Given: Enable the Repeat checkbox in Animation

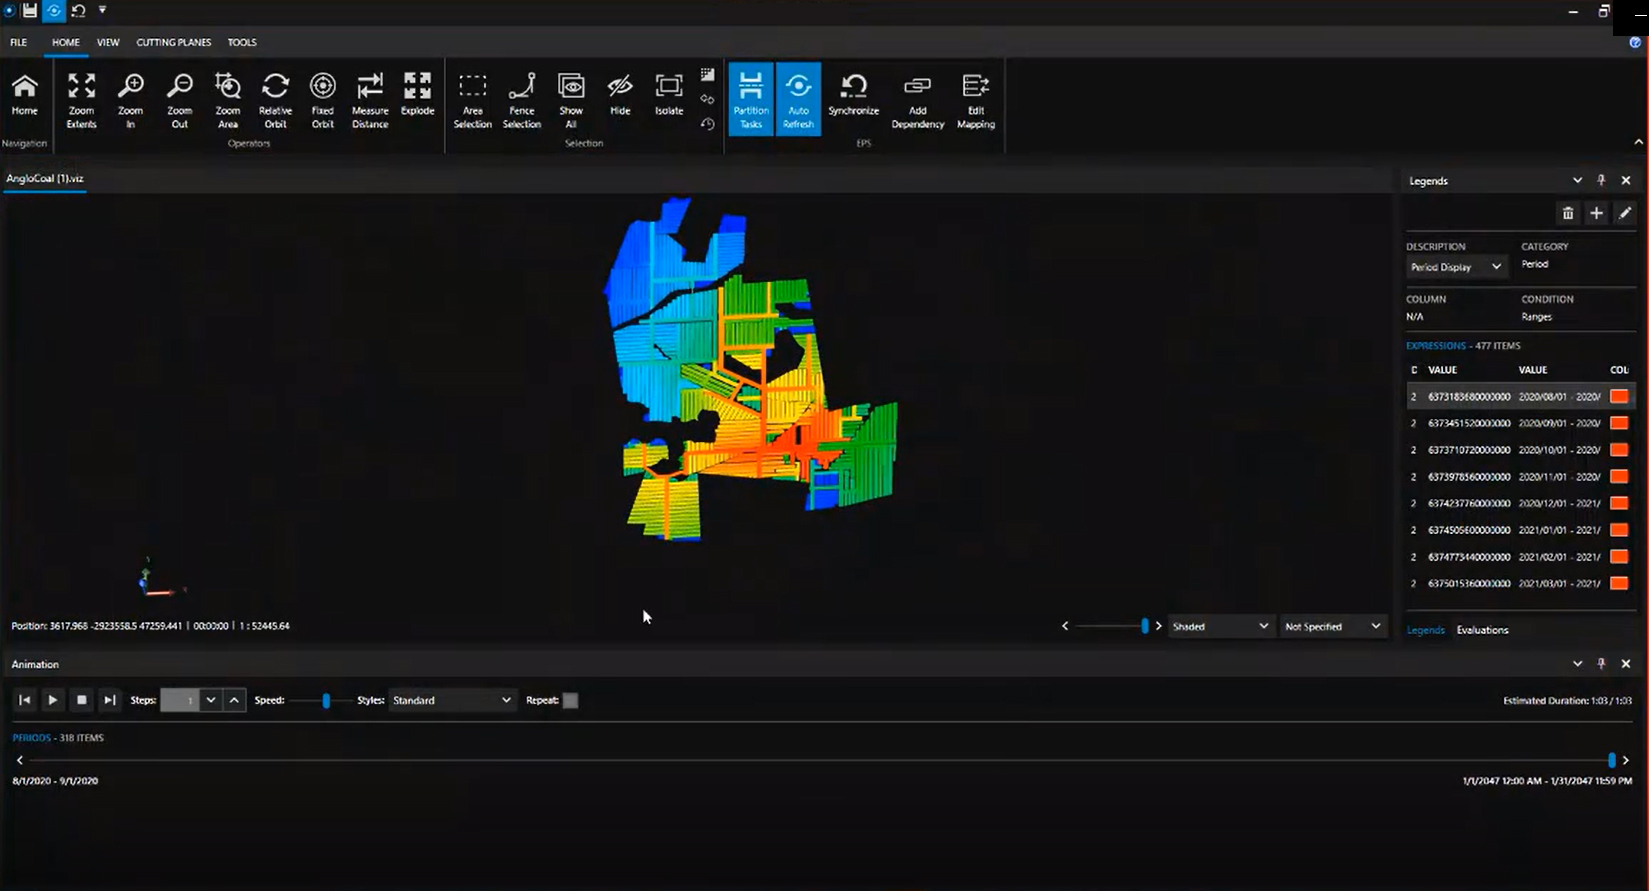Looking at the screenshot, I should click(570, 701).
